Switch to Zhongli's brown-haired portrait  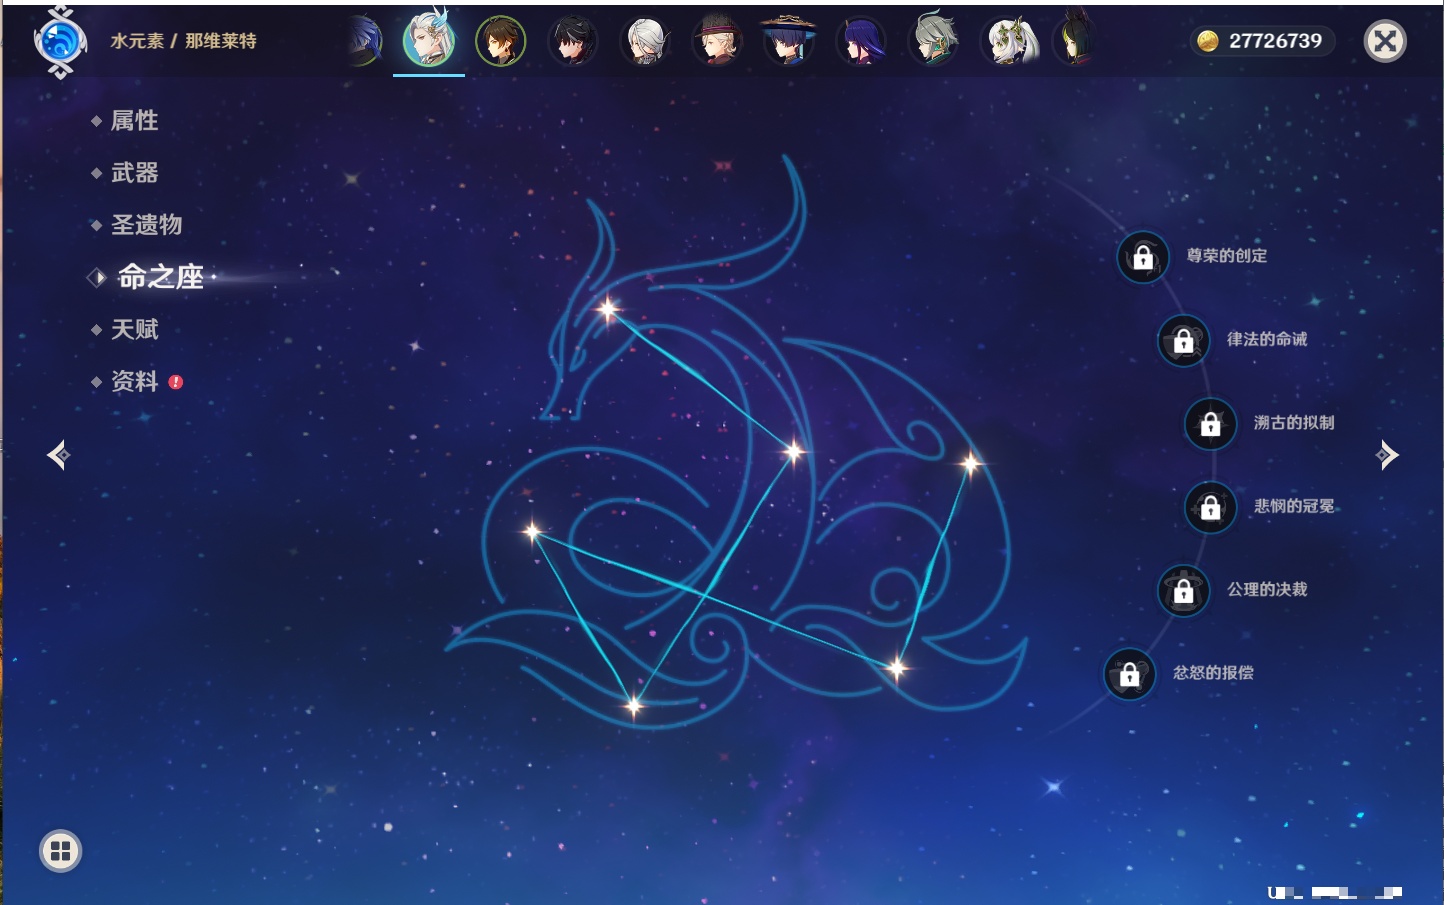click(x=501, y=41)
